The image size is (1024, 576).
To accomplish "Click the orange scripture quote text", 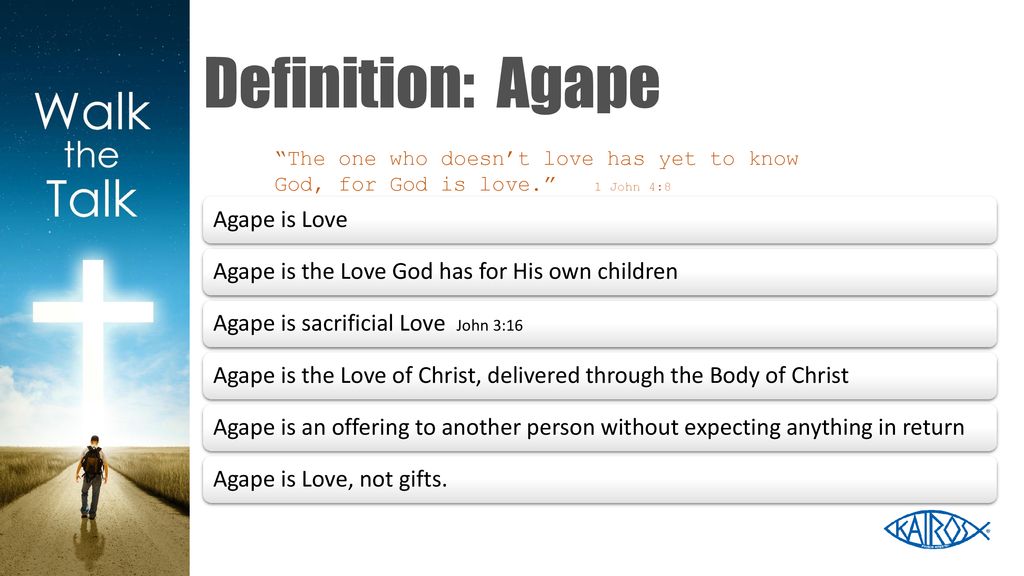I will (x=536, y=172).
